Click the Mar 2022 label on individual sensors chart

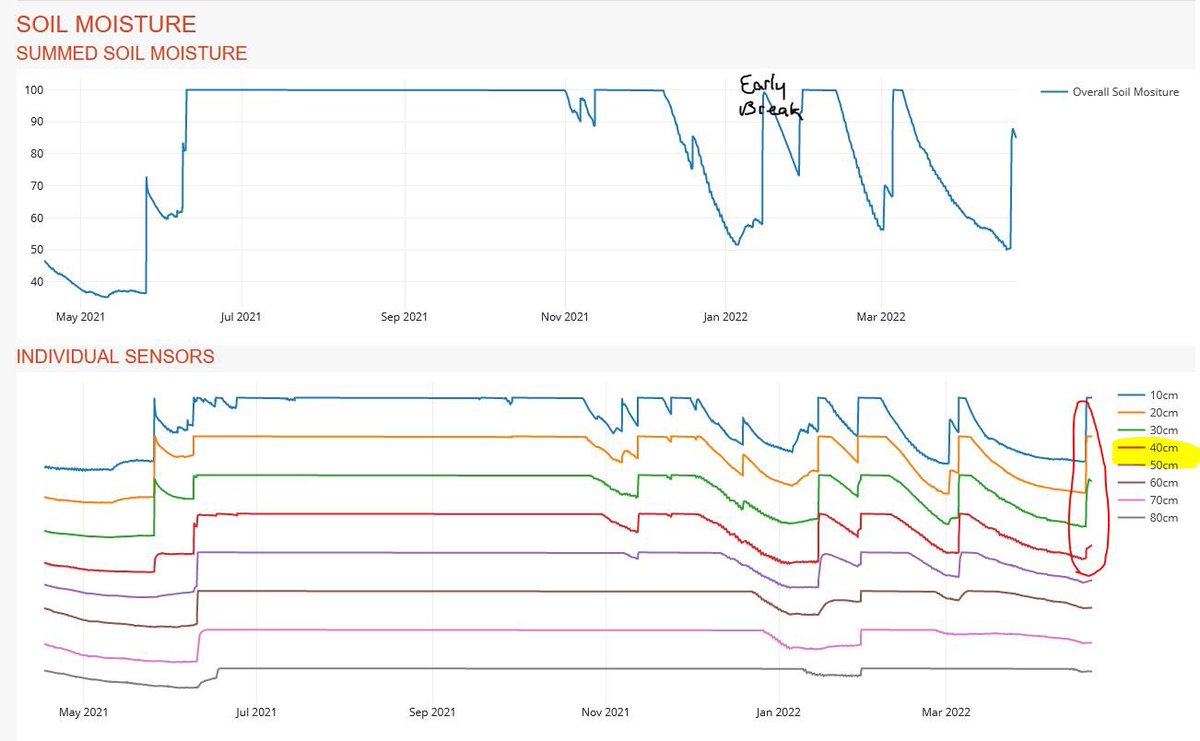point(946,713)
